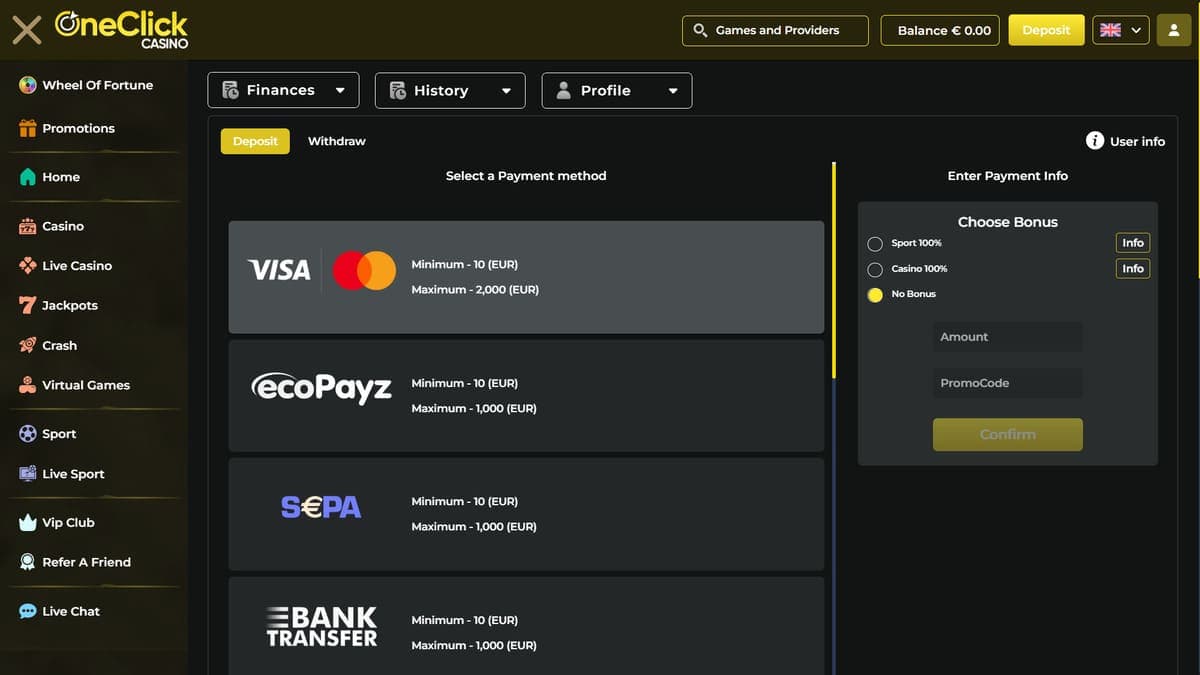Screen dimensions: 1200x675
Task: Click the Finances wallet icon
Action: [x=230, y=90]
